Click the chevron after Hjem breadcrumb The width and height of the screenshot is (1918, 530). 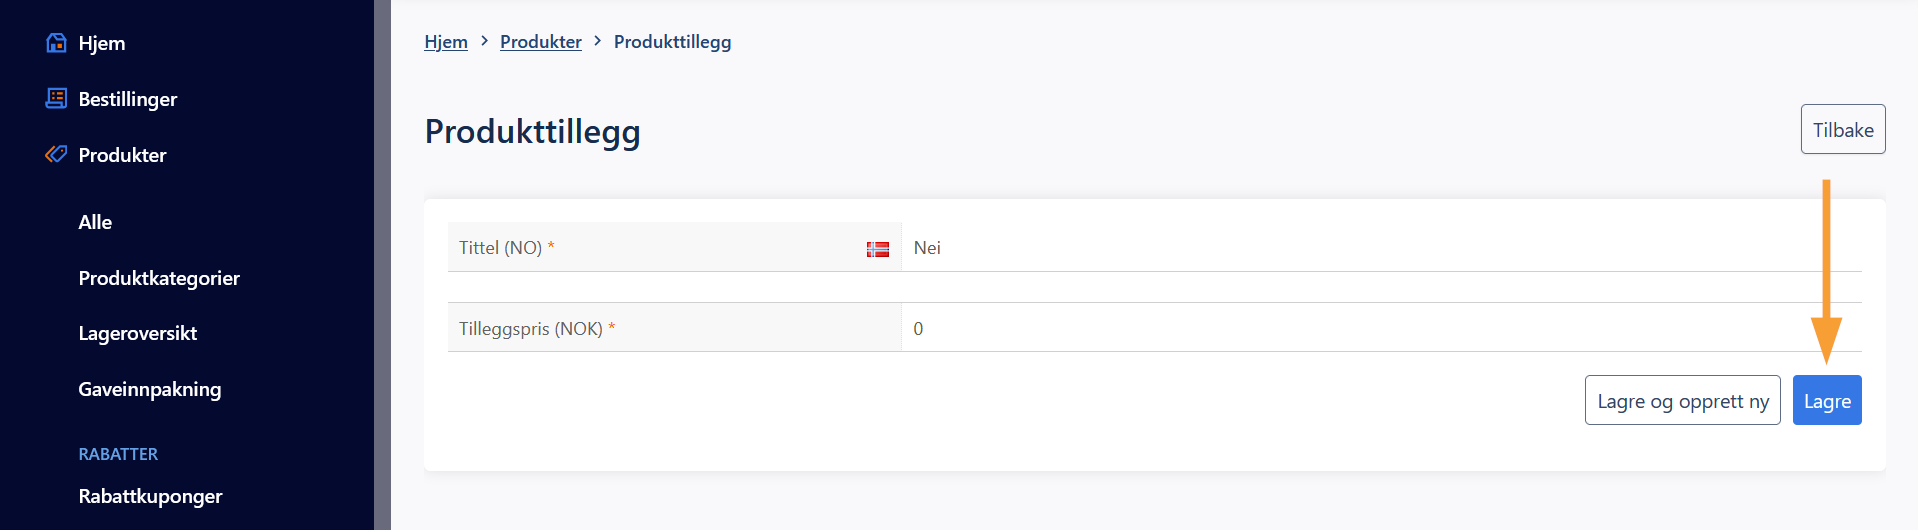(x=484, y=41)
